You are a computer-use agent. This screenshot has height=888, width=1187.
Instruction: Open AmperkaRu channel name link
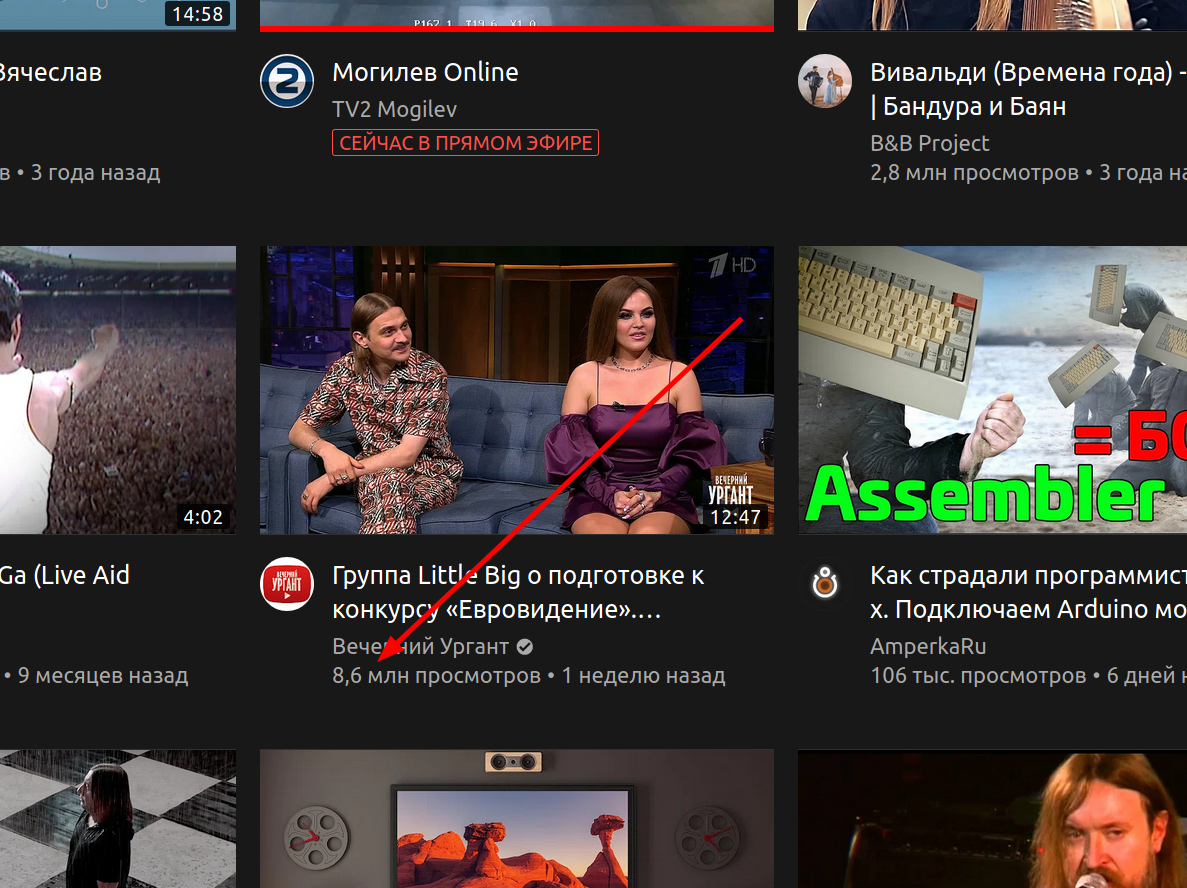(928, 647)
